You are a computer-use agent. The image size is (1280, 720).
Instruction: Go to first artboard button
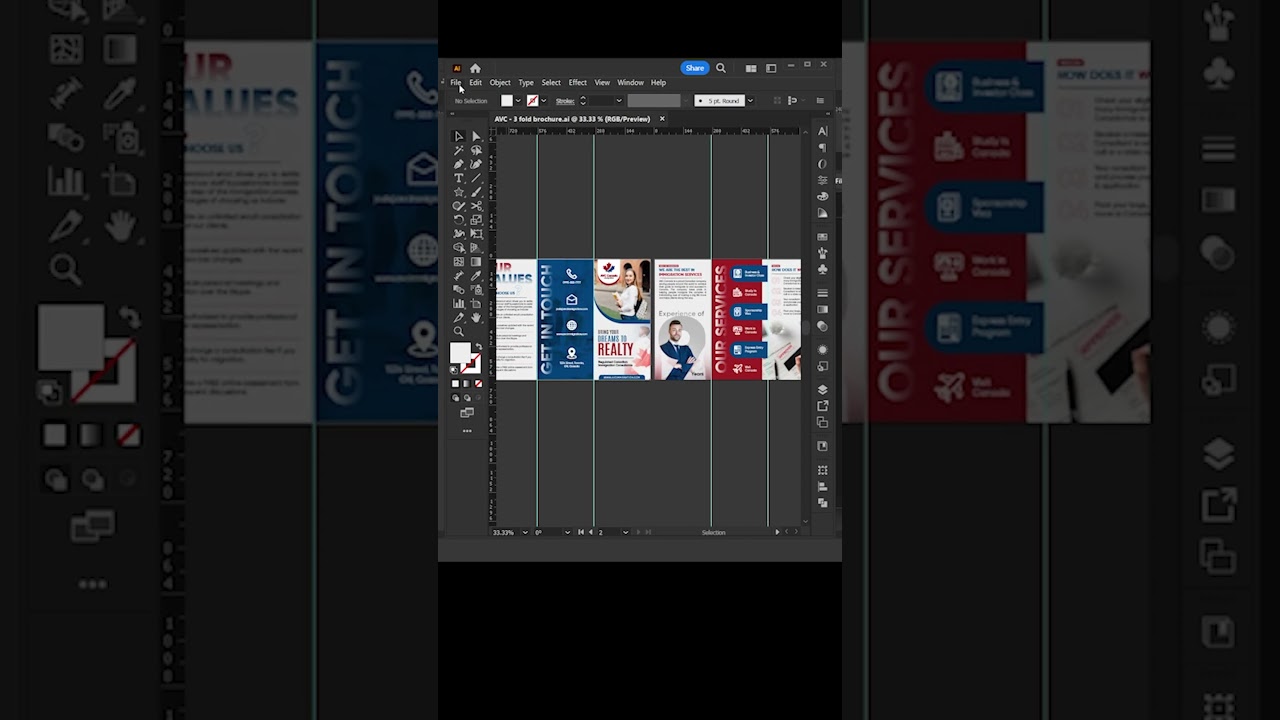[x=581, y=532]
